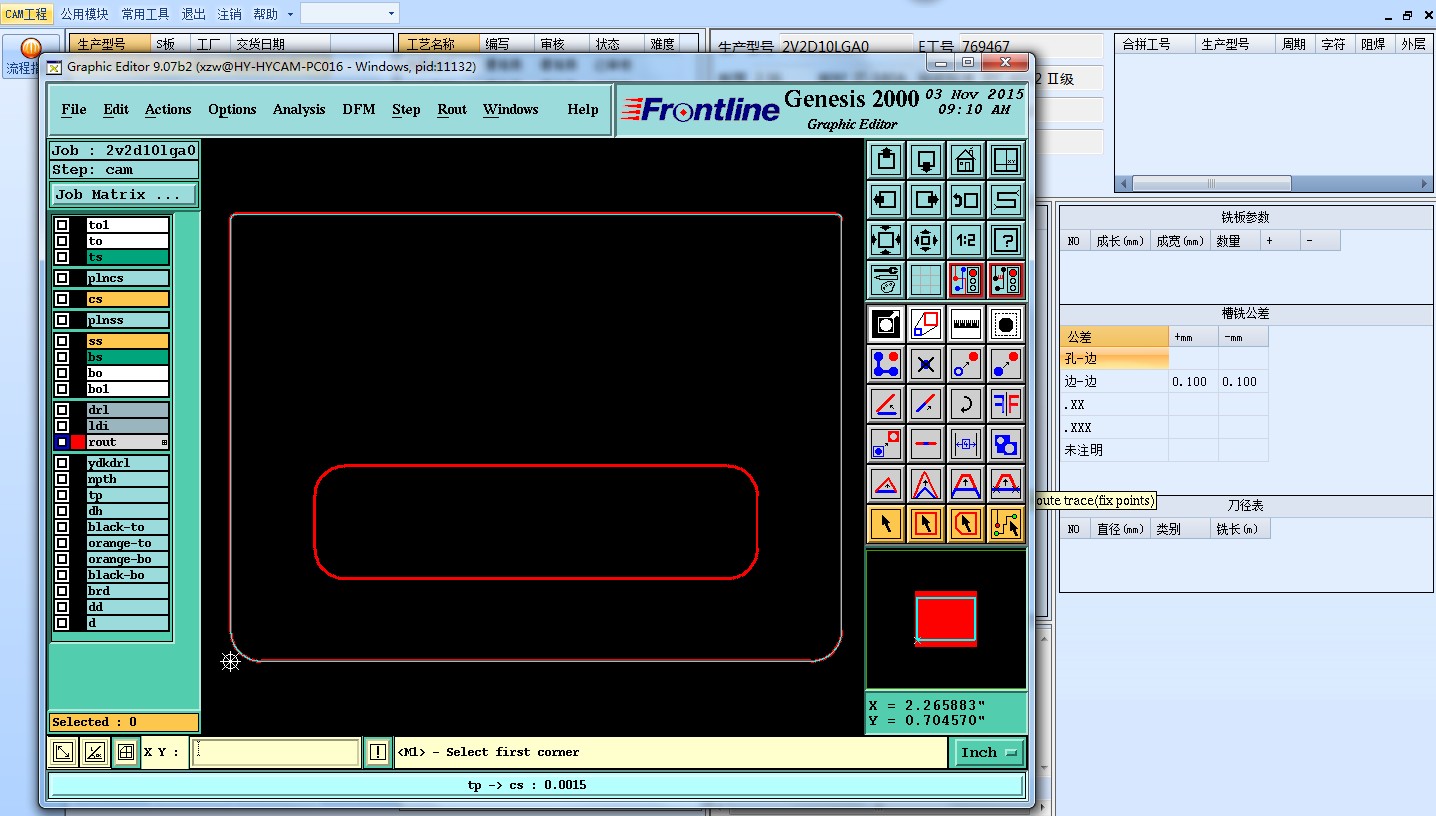Open the File menu
Image resolution: width=1436 pixels, height=816 pixels.
tap(73, 109)
